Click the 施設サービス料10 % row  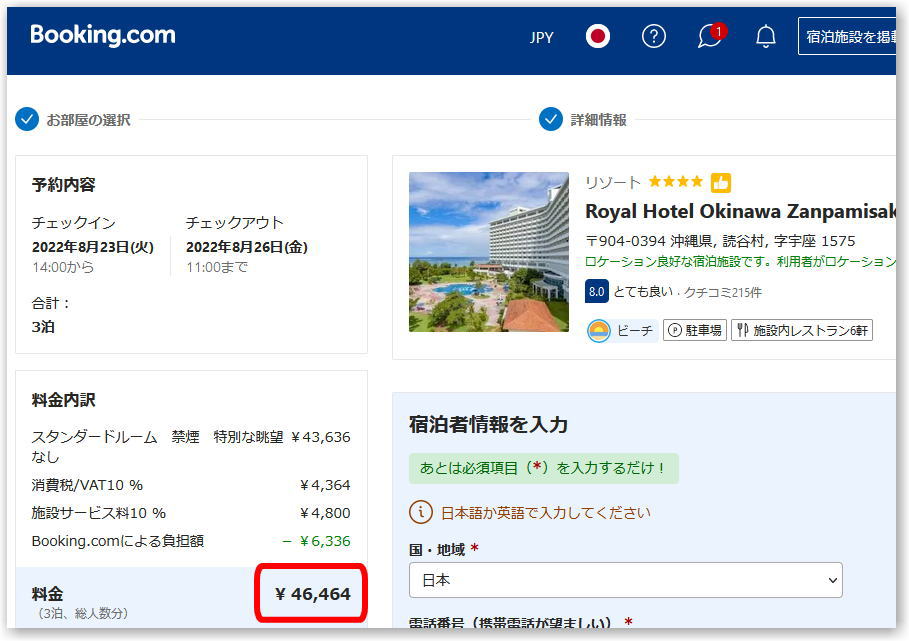pyautogui.click(x=191, y=513)
